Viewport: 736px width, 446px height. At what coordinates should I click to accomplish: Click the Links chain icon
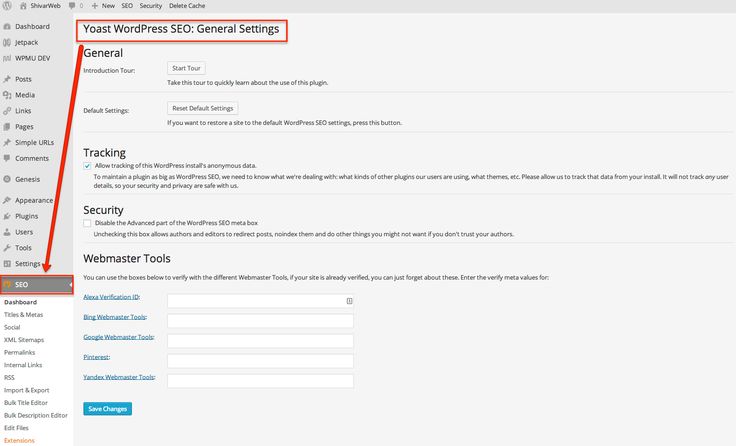(7, 111)
